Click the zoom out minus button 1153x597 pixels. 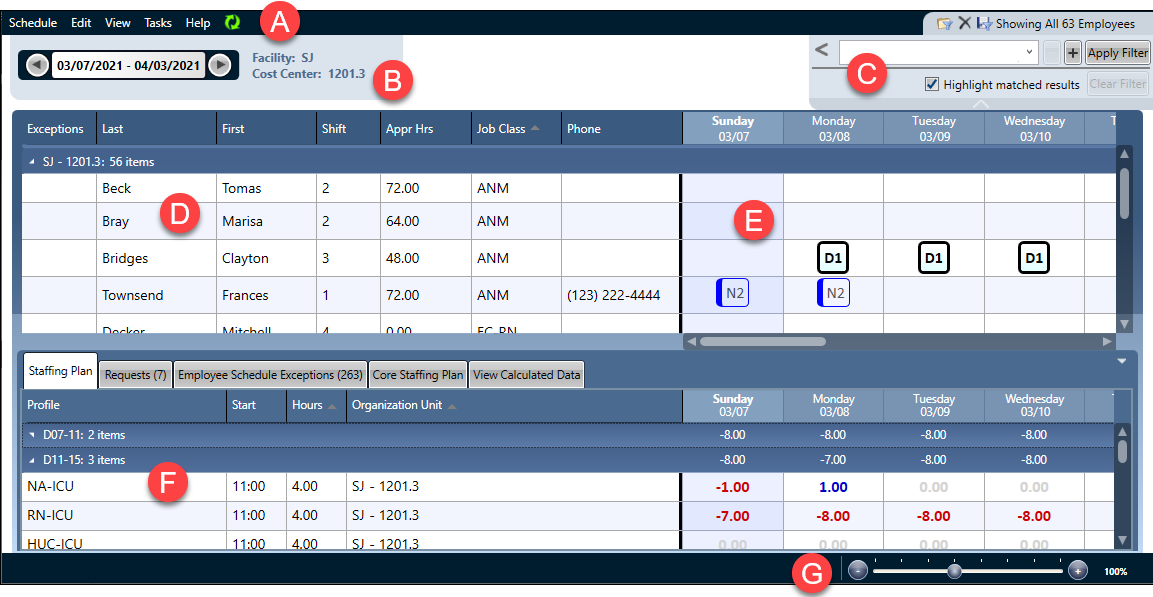[x=858, y=571]
